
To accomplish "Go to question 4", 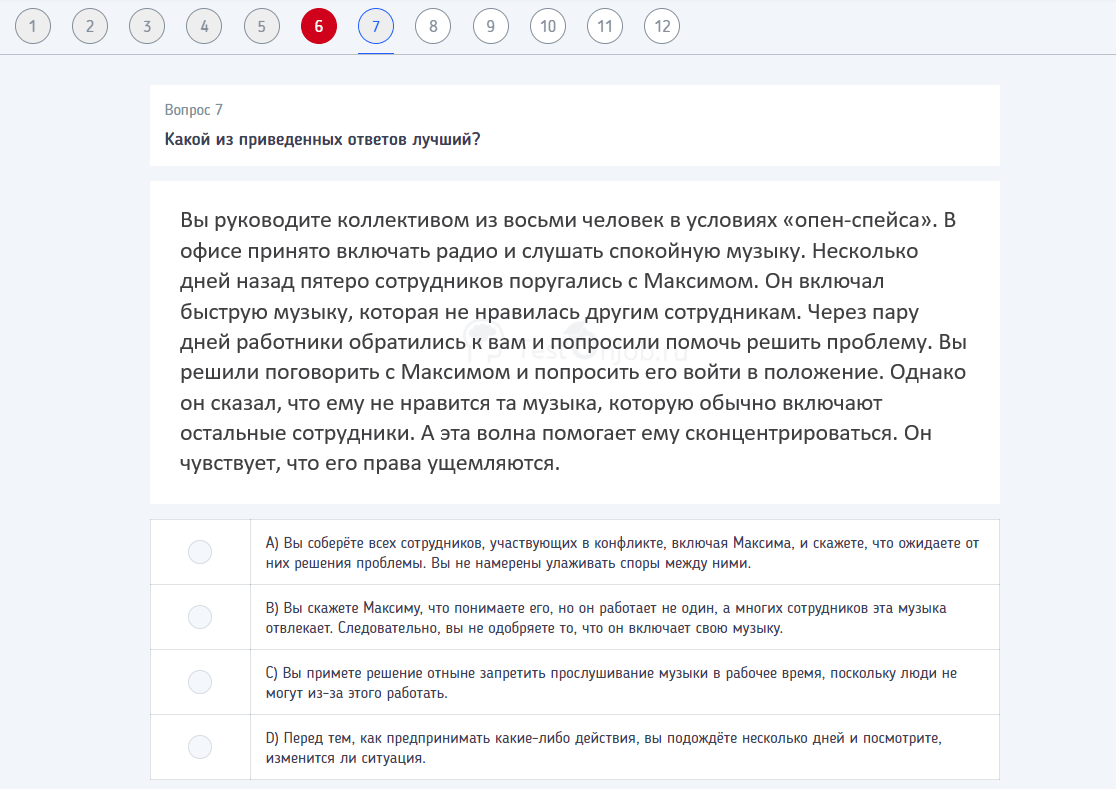I will click(204, 26).
